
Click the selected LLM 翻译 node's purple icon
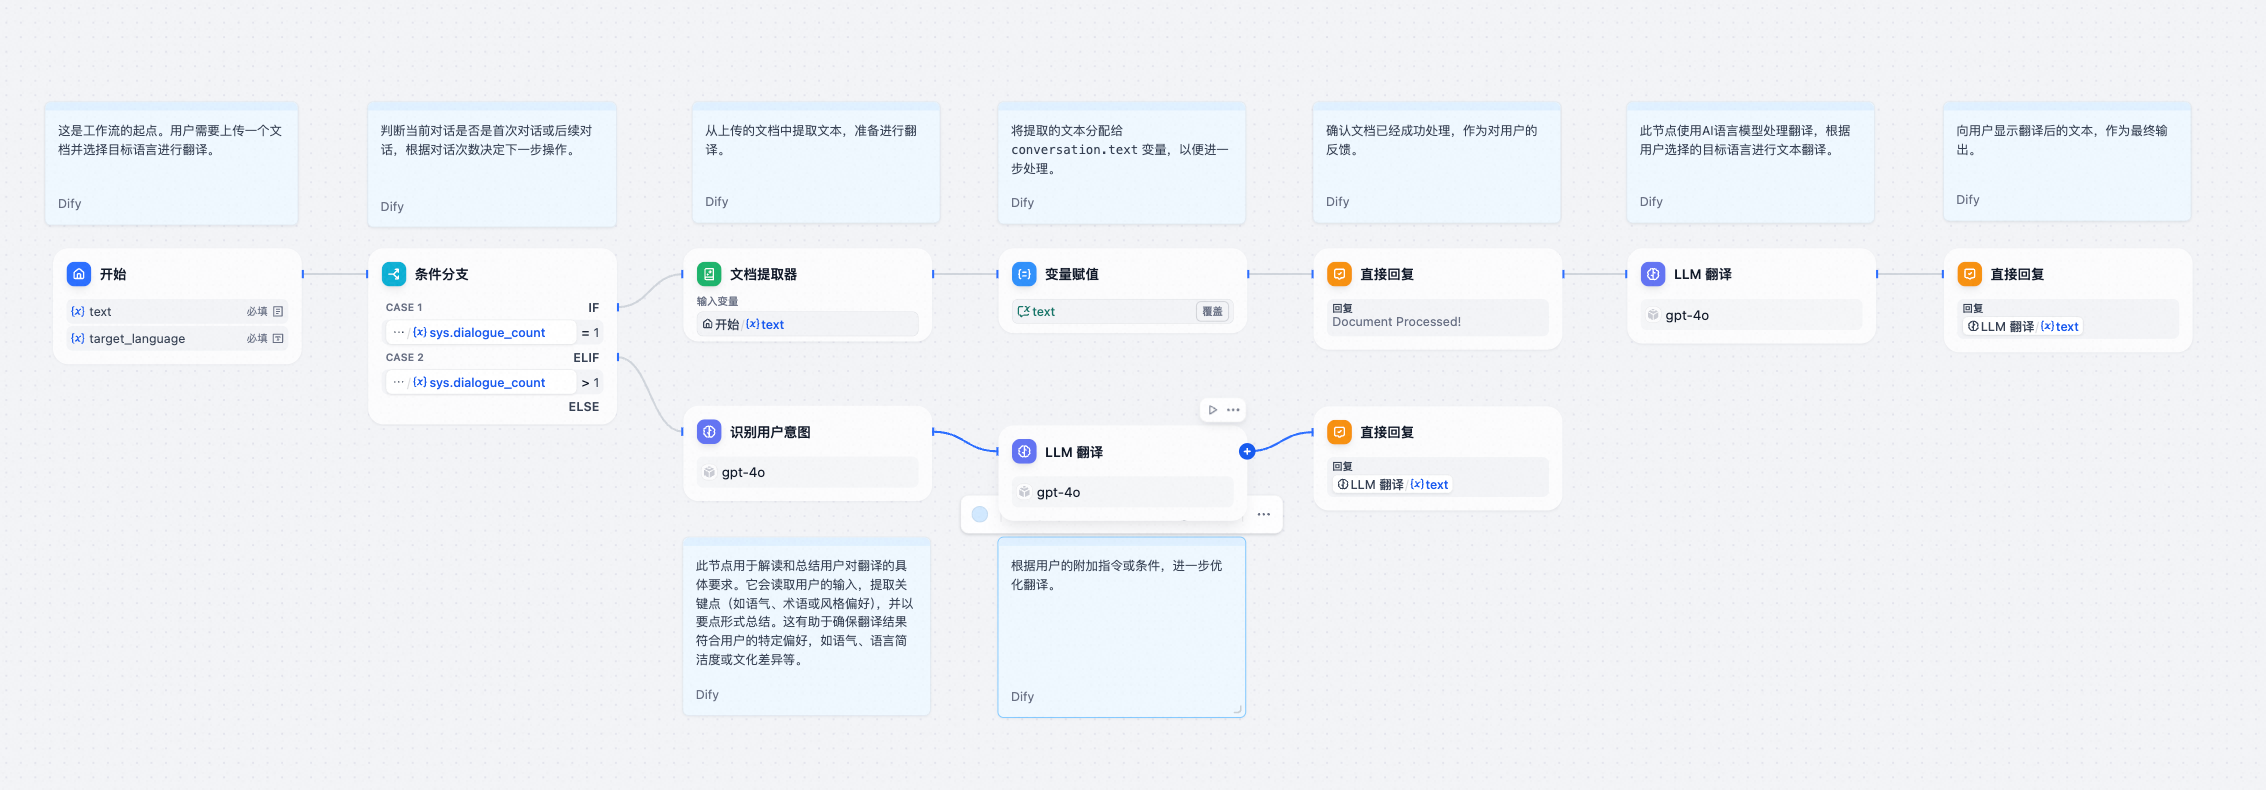click(1024, 452)
